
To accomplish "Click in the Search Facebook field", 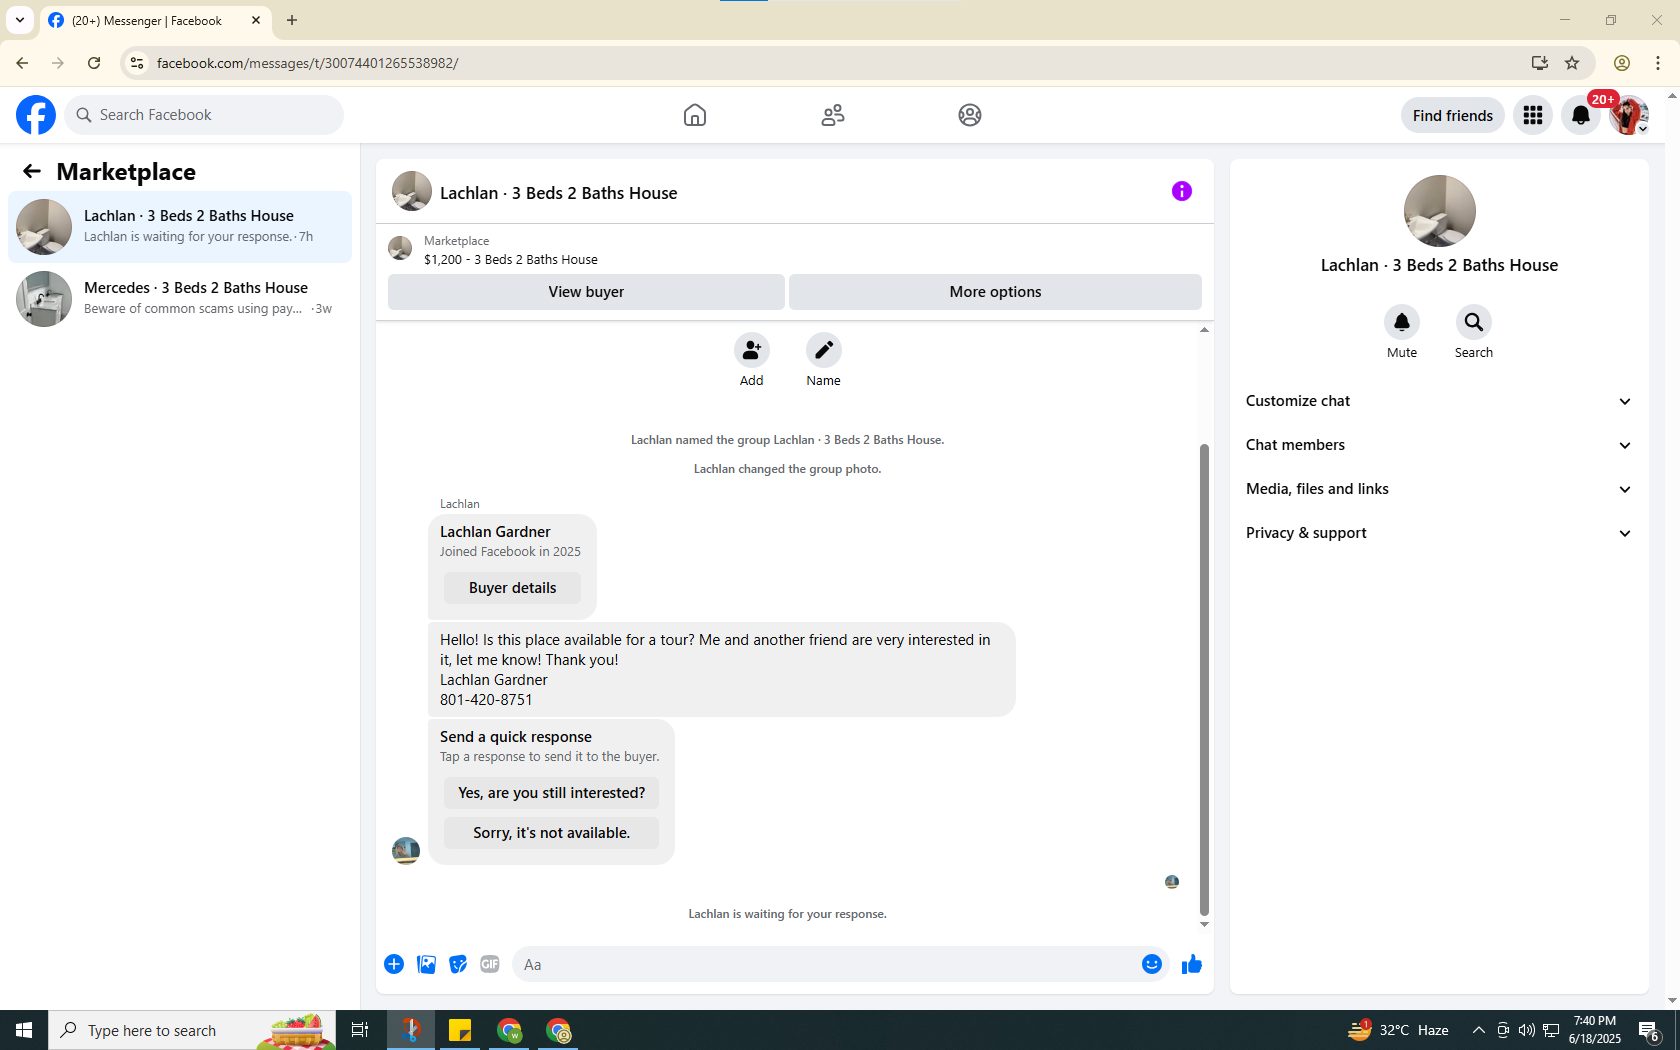I will point(204,115).
